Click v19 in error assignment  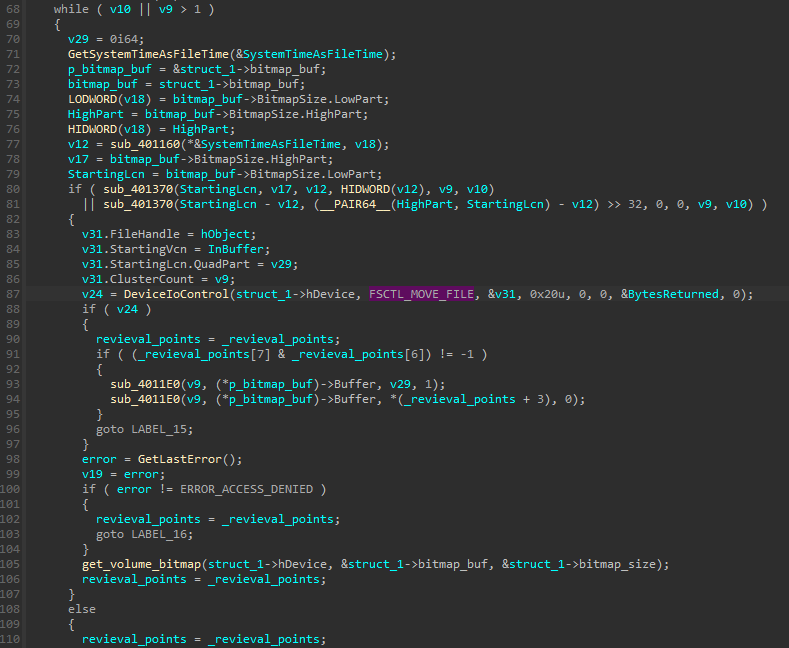pos(92,474)
